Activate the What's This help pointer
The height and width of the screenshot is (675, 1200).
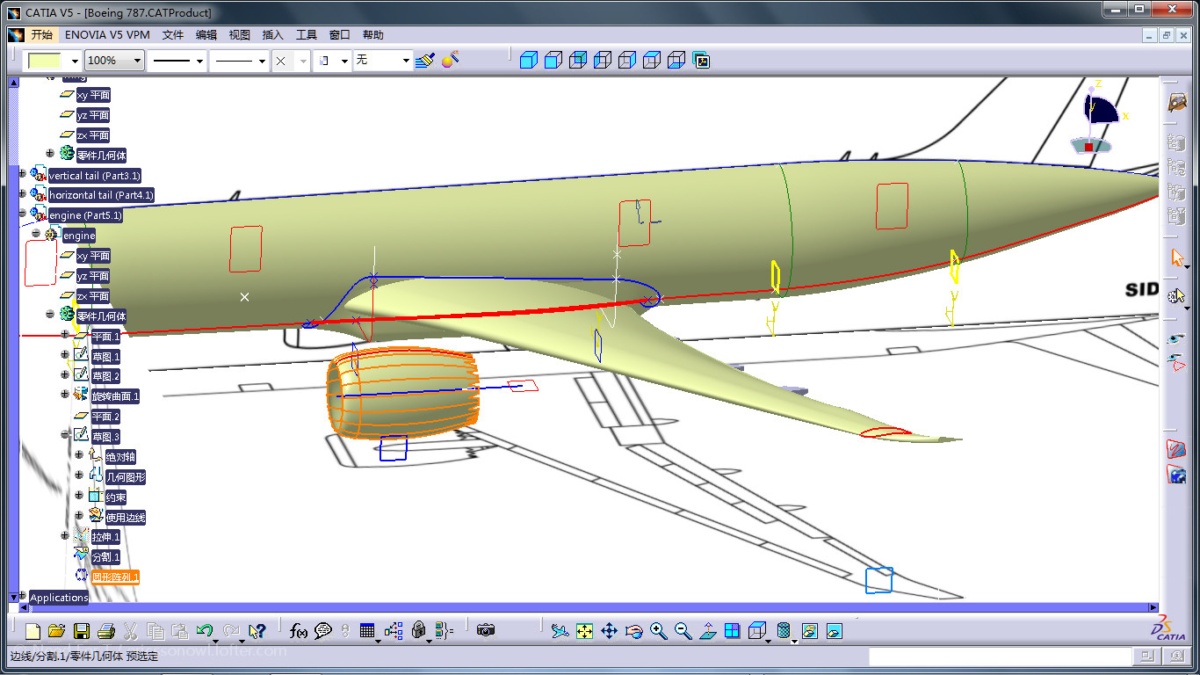pyautogui.click(x=257, y=631)
